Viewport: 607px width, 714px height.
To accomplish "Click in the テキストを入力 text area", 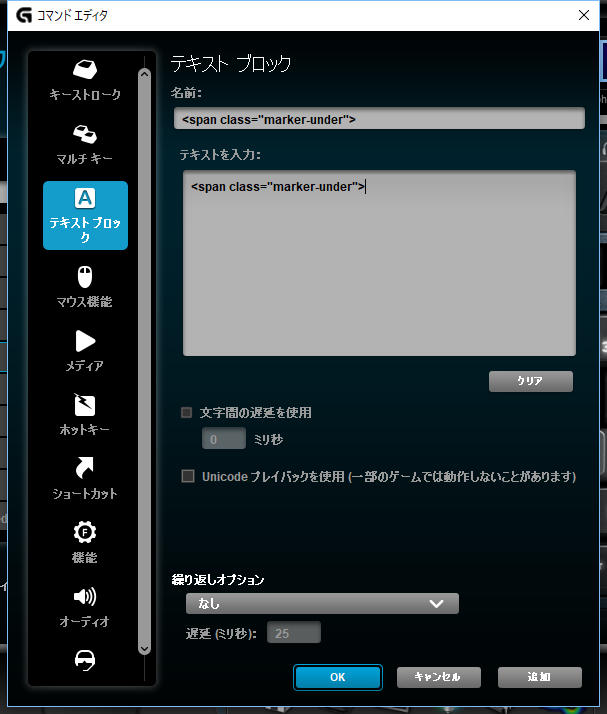I will coord(379,263).
